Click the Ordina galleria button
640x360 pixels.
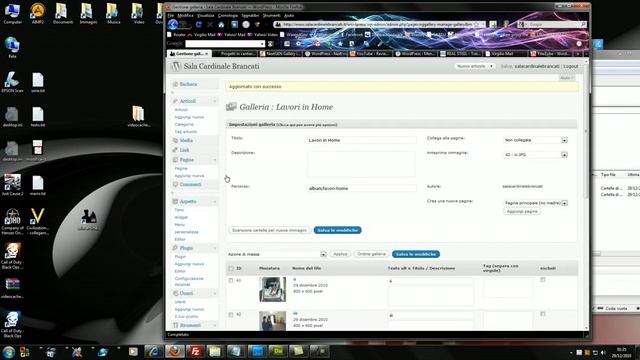371,254
